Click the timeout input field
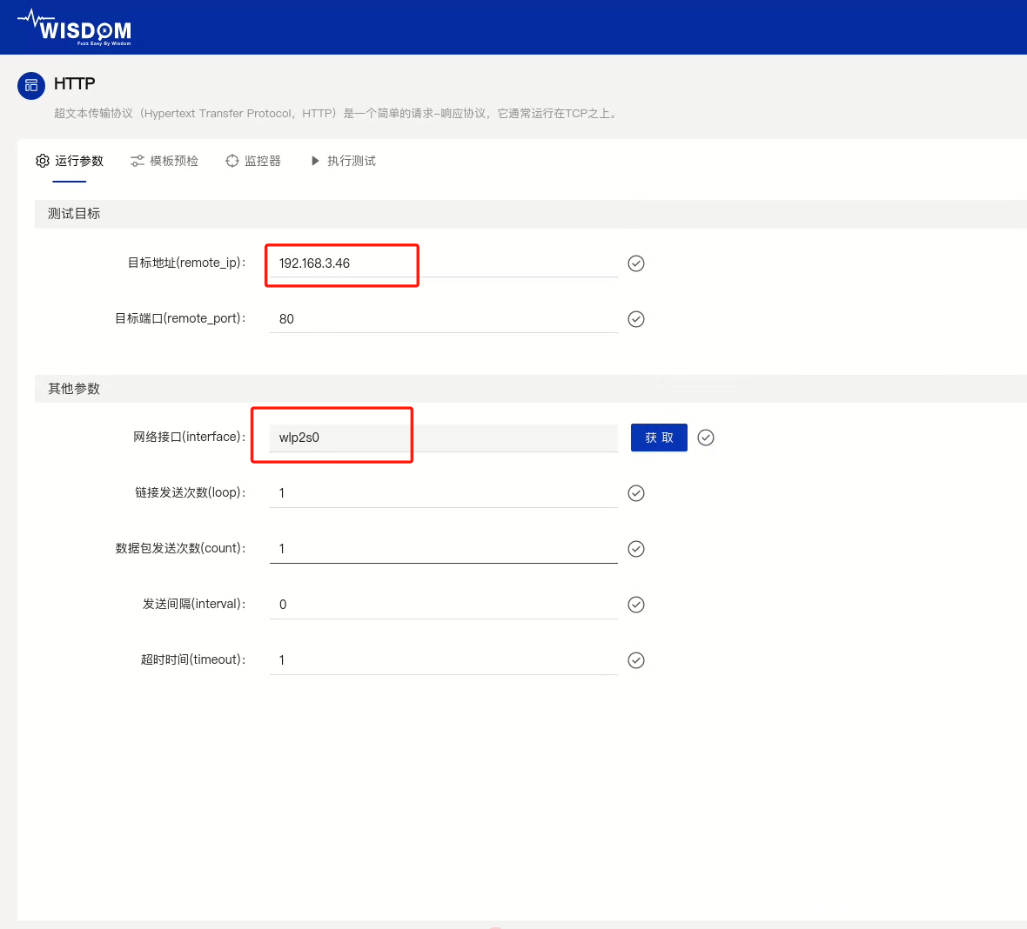Viewport: 1027px width, 929px height. pos(443,660)
